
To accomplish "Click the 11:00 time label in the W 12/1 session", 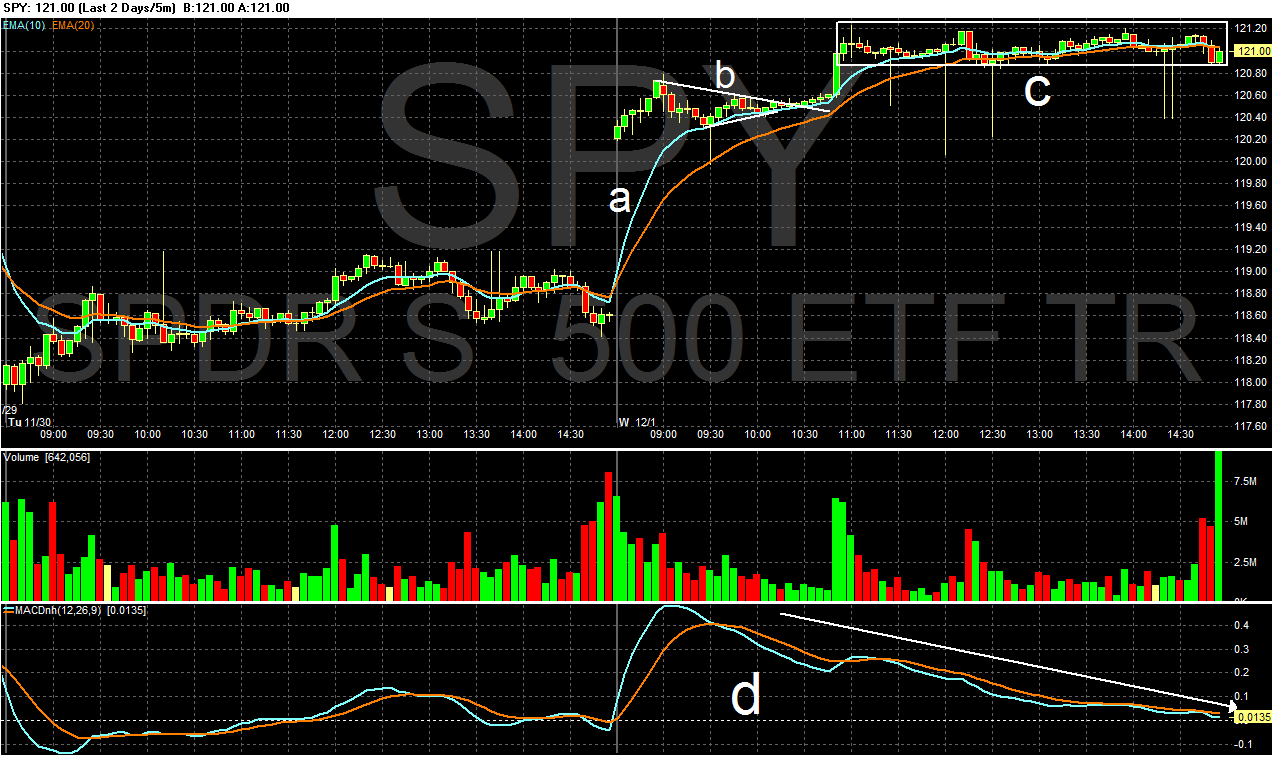I will pos(852,435).
